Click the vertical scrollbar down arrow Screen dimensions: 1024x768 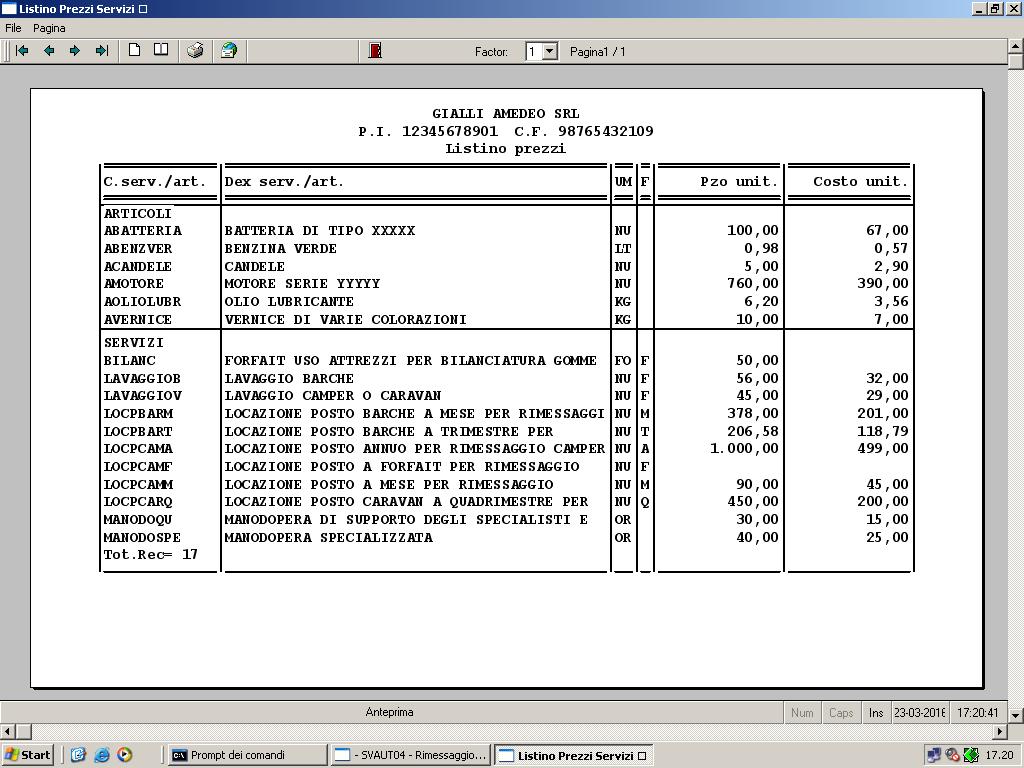click(1016, 715)
